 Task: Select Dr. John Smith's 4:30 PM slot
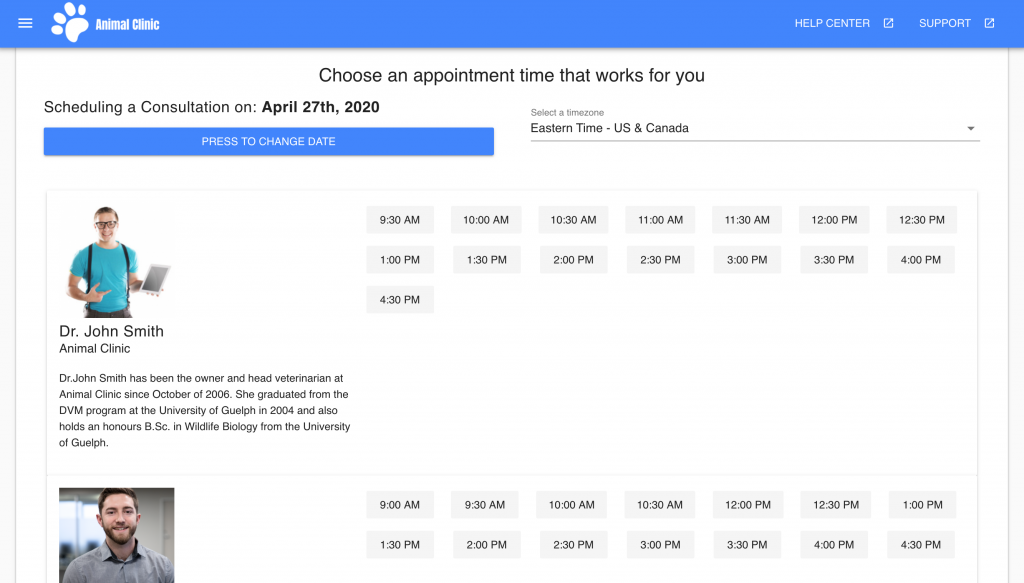[x=400, y=300]
